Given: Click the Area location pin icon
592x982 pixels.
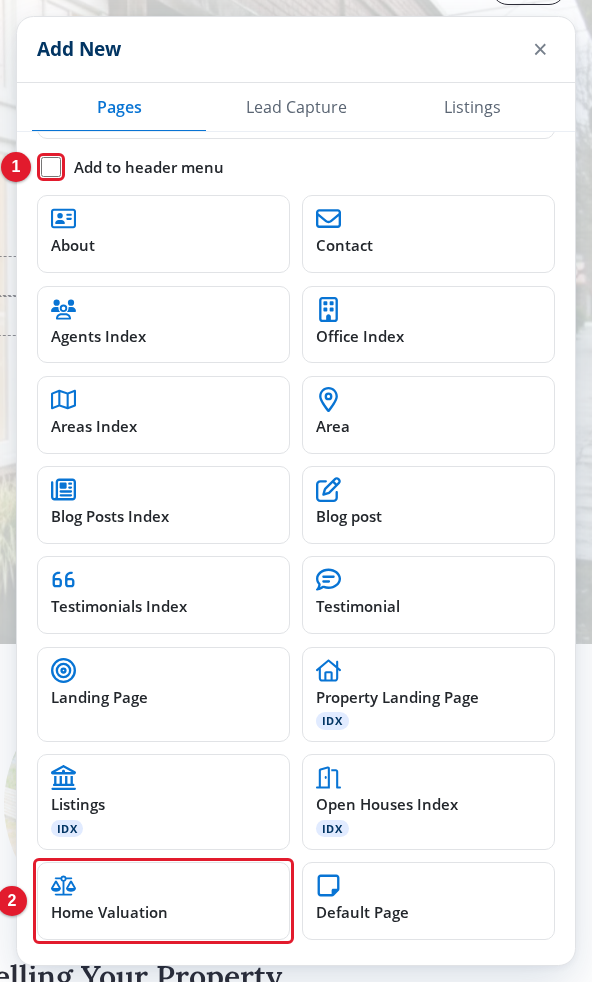Looking at the screenshot, I should (328, 400).
